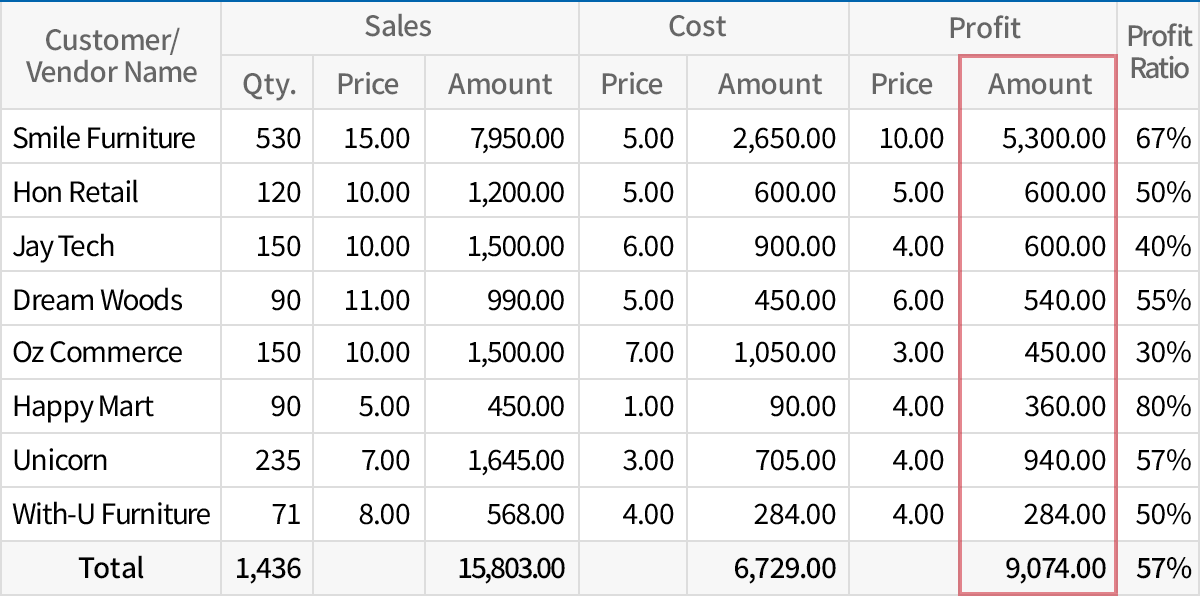1200x596 pixels.
Task: Click the total sales amount 15,803.00
Action: [x=520, y=567]
